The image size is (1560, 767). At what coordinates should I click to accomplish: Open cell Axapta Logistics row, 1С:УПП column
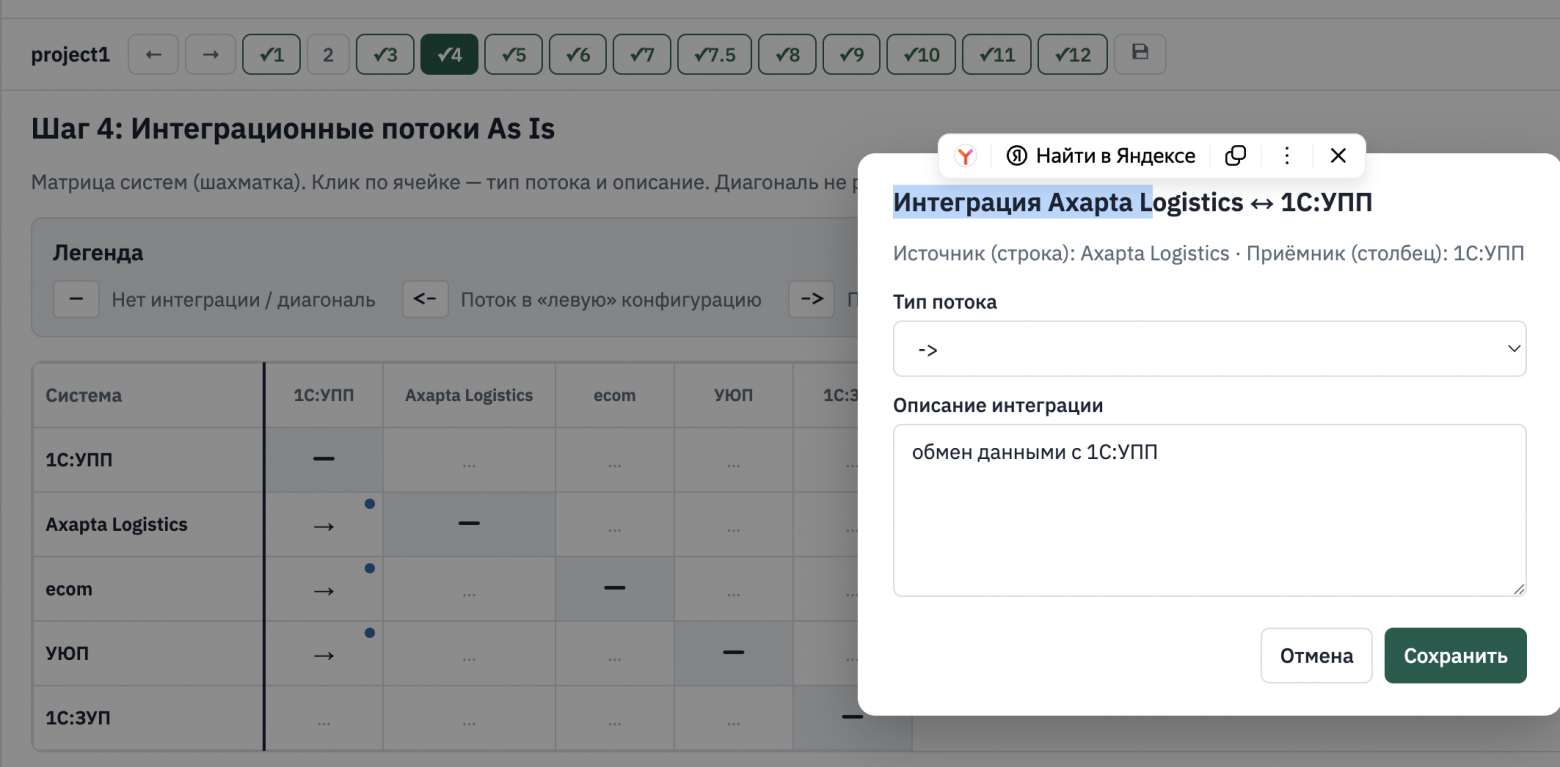click(323, 524)
